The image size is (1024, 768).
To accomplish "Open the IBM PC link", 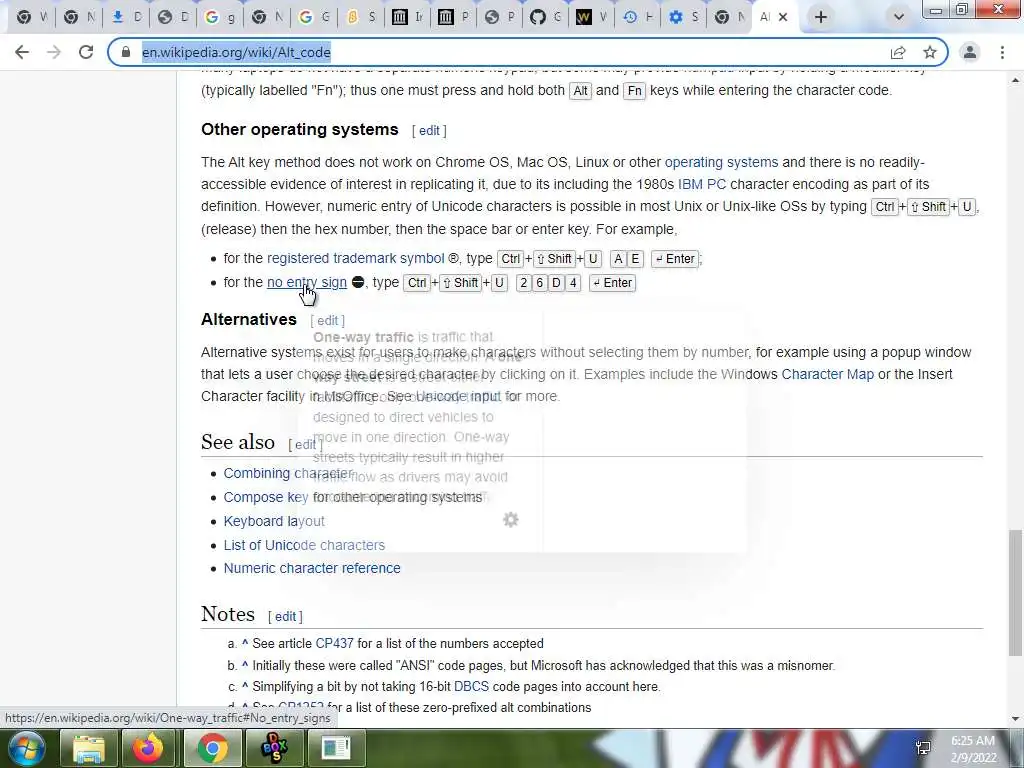I will 702,184.
